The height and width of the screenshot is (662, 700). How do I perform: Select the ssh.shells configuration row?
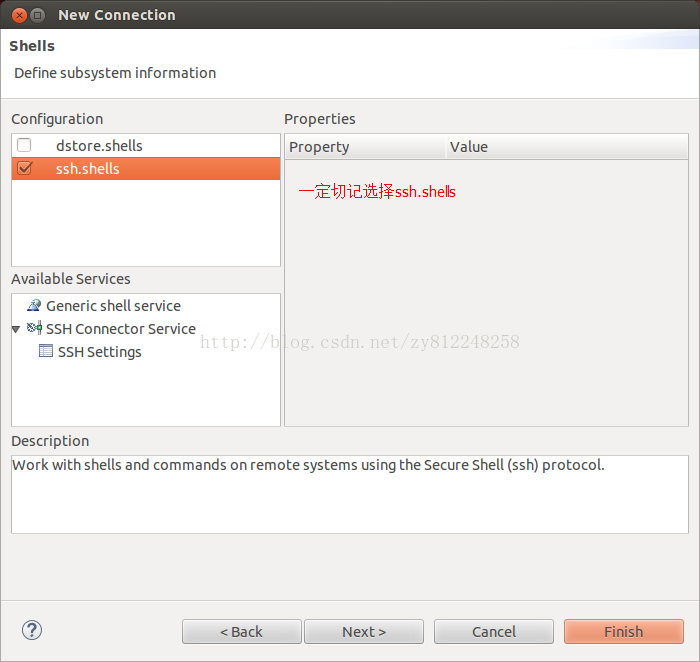pyautogui.click(x=88, y=169)
